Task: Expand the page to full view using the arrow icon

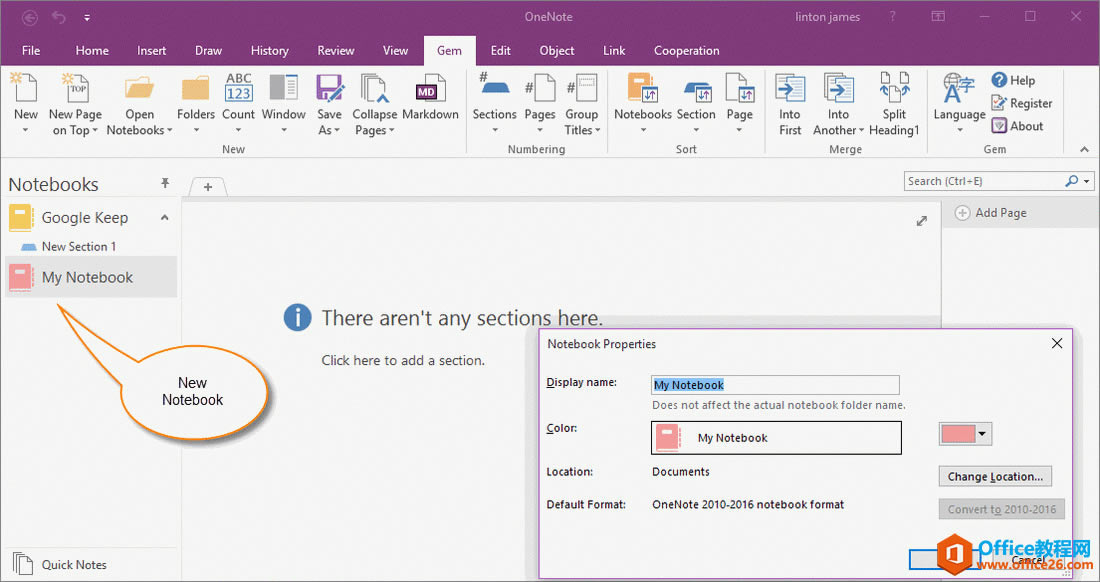Action: coord(922,221)
